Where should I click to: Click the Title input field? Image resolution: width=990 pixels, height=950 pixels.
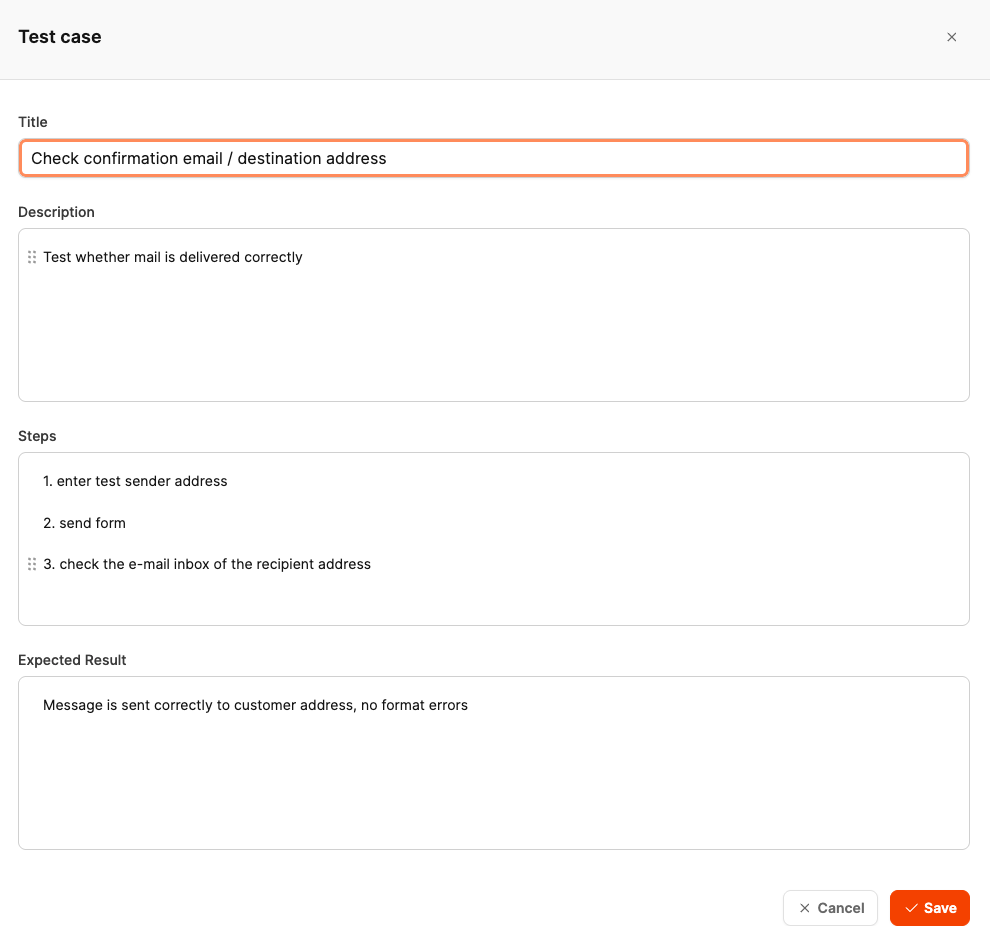point(493,158)
